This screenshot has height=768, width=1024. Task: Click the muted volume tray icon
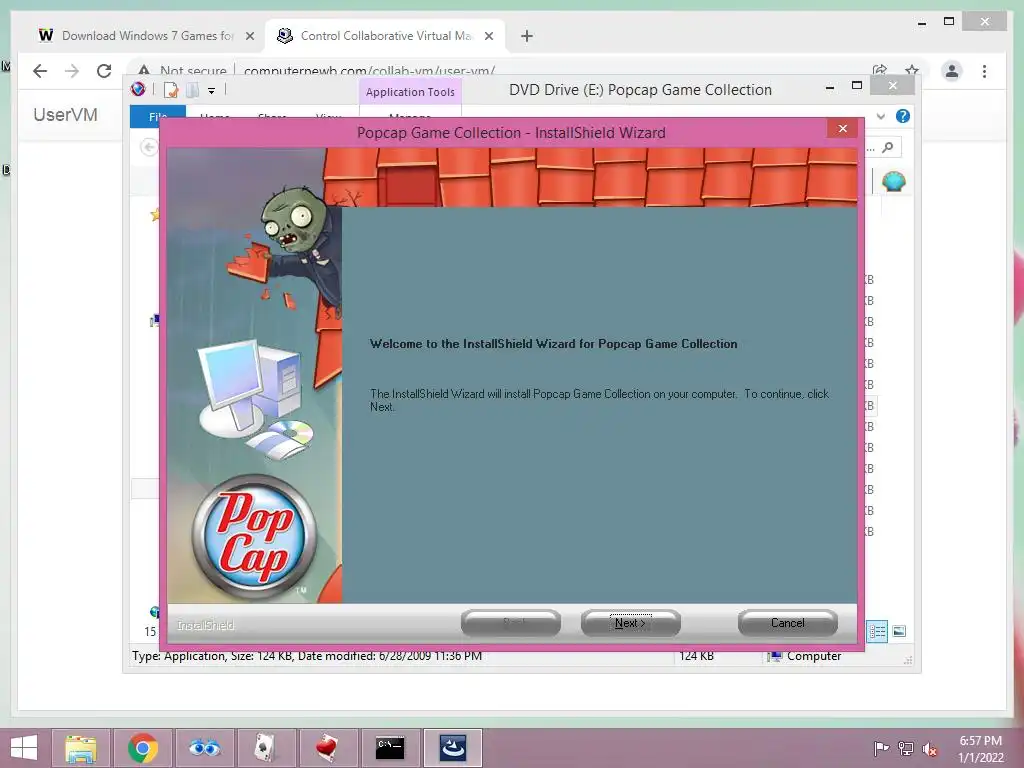(930, 749)
